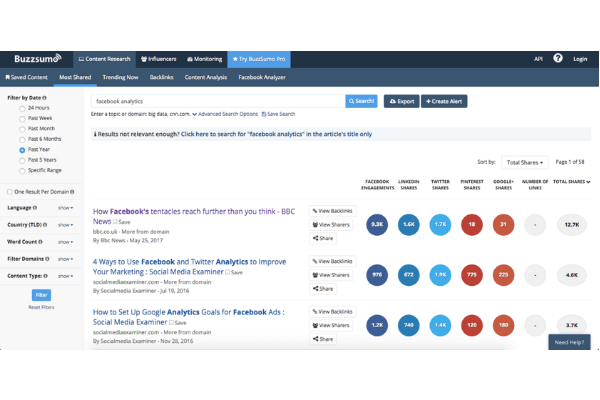
Task: Click Facebook engagements circle showing 1.2K
Action: click(x=377, y=325)
